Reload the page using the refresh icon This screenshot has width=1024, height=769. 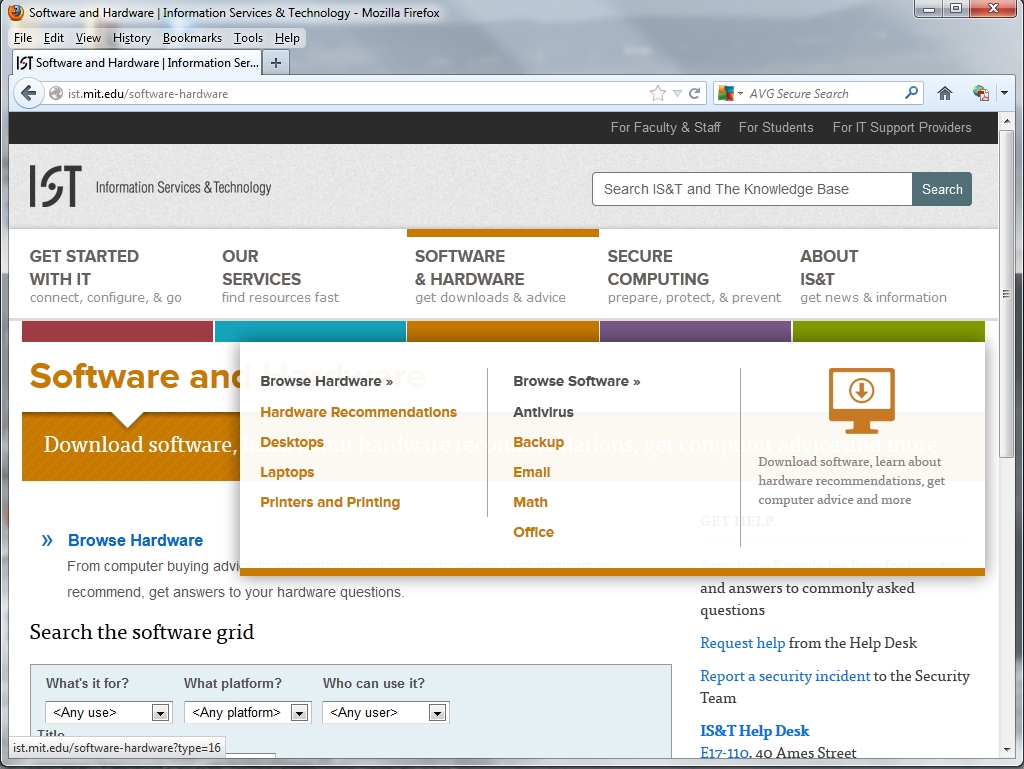coord(694,93)
